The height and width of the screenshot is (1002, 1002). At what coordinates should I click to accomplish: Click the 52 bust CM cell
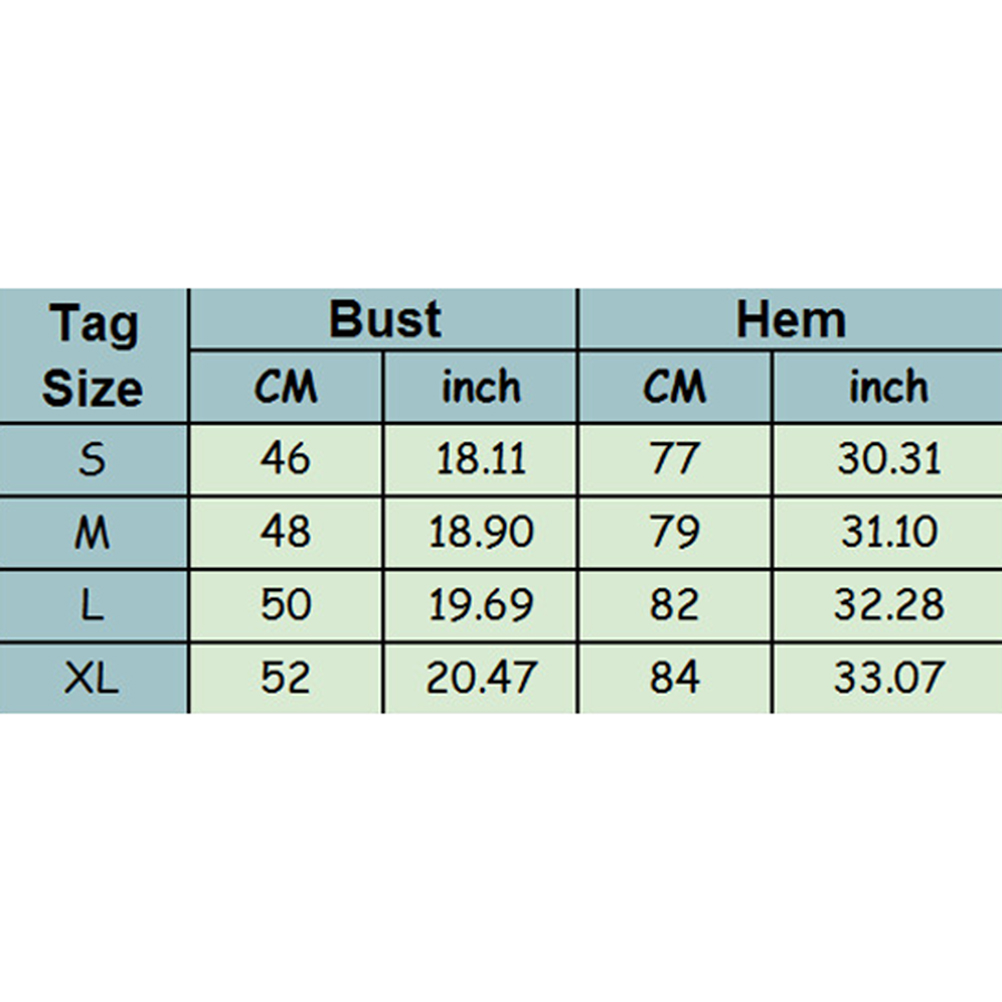click(x=286, y=679)
